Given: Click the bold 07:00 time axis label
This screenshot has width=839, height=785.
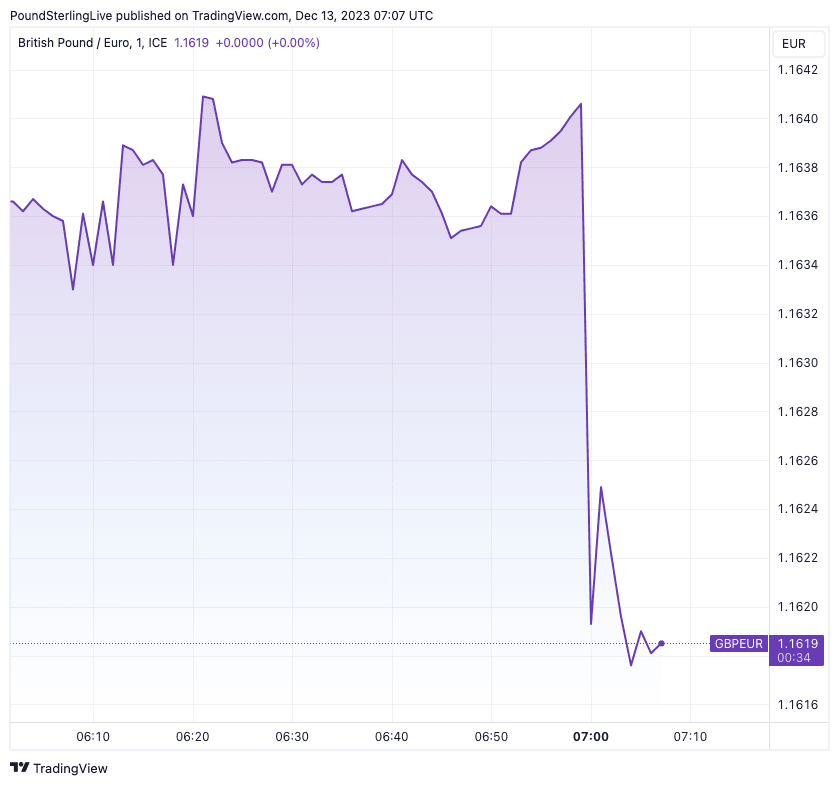Looking at the screenshot, I should [591, 737].
